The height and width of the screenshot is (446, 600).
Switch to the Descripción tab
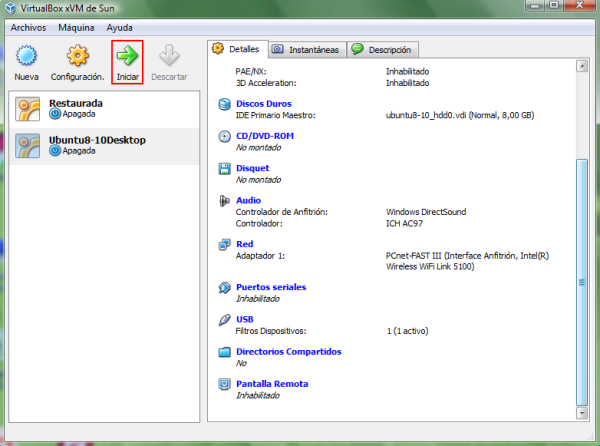[383, 49]
